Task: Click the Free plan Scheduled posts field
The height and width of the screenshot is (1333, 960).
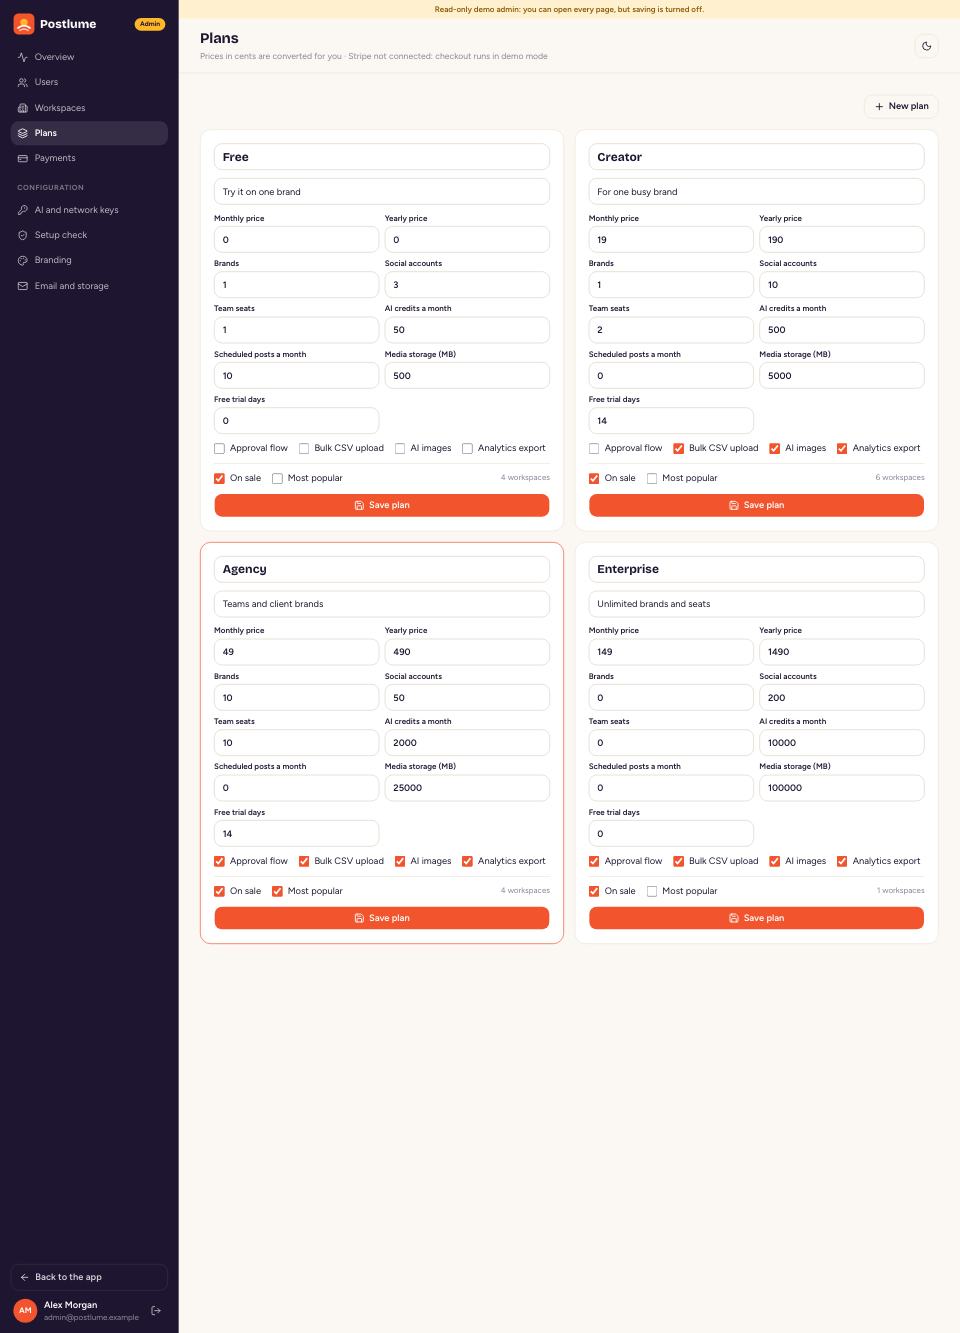Action: click(x=296, y=376)
